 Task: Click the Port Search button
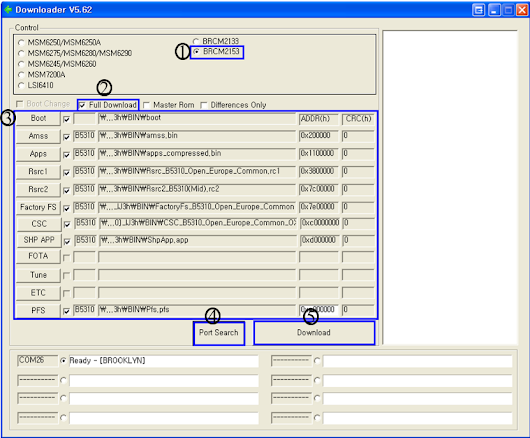click(x=219, y=333)
